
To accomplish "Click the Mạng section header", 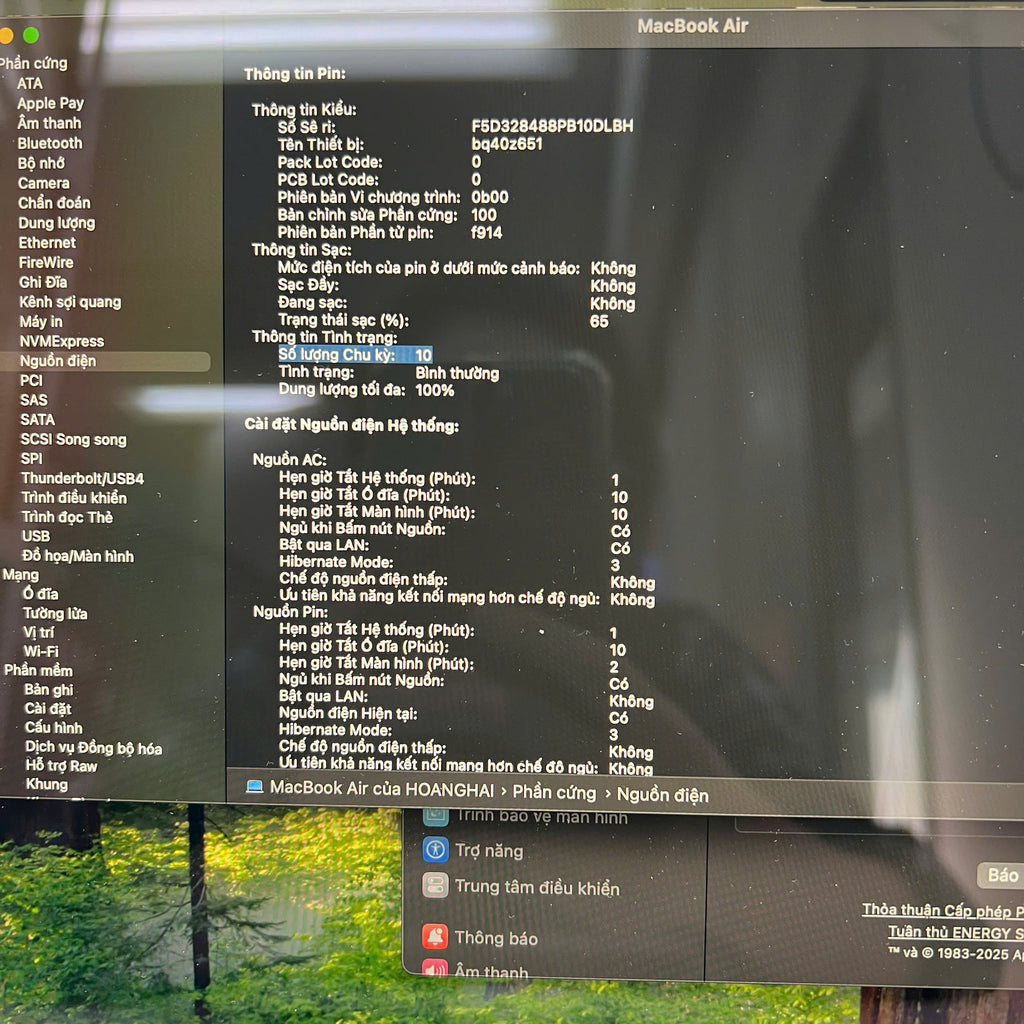I will click(x=20, y=575).
